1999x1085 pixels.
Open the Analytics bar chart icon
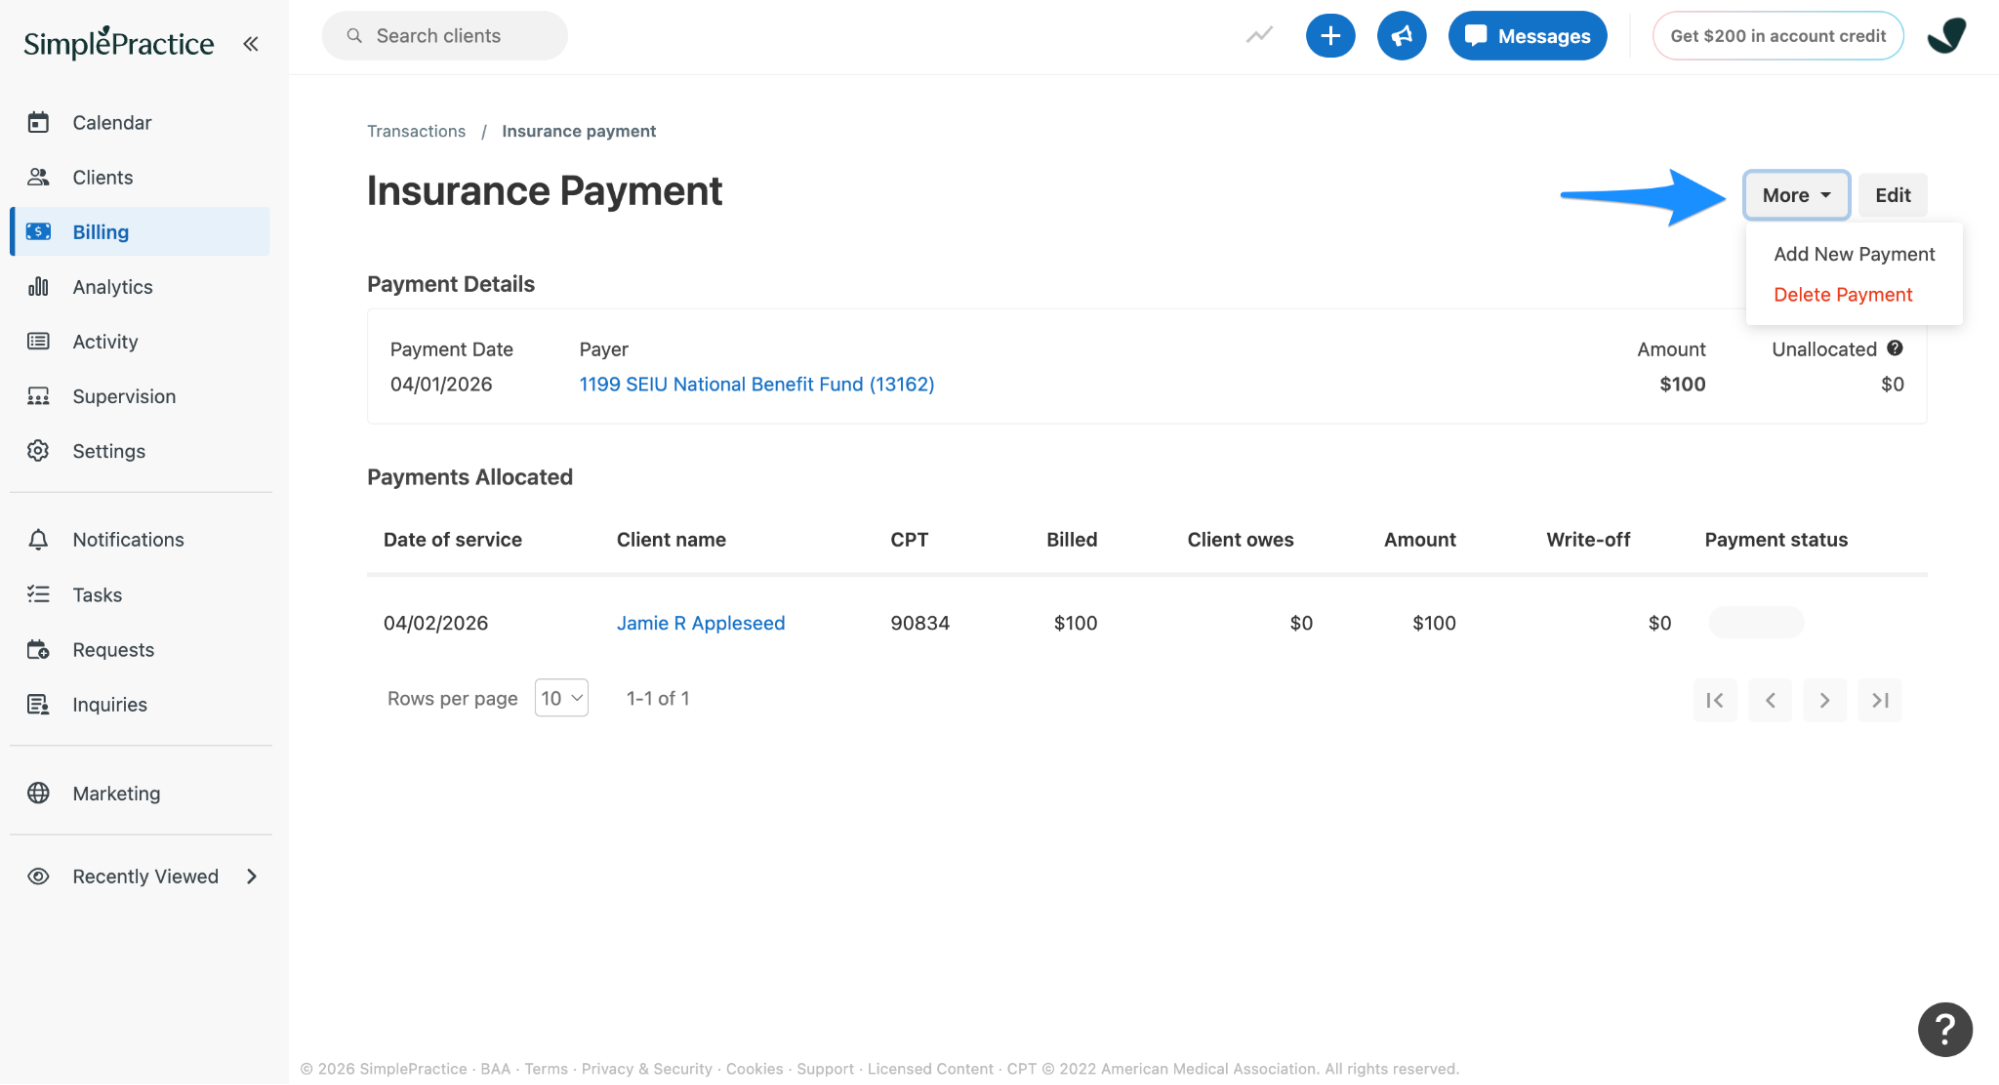tap(38, 286)
